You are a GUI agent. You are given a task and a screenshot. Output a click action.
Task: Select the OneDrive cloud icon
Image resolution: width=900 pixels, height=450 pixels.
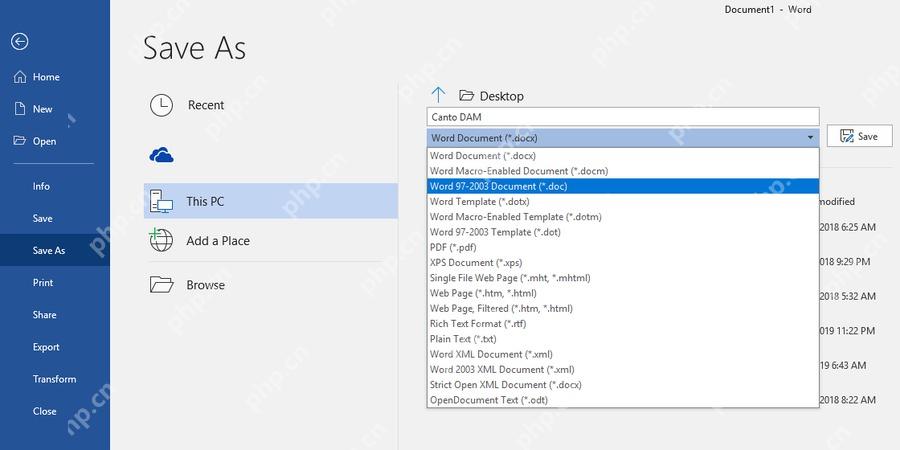coord(161,155)
